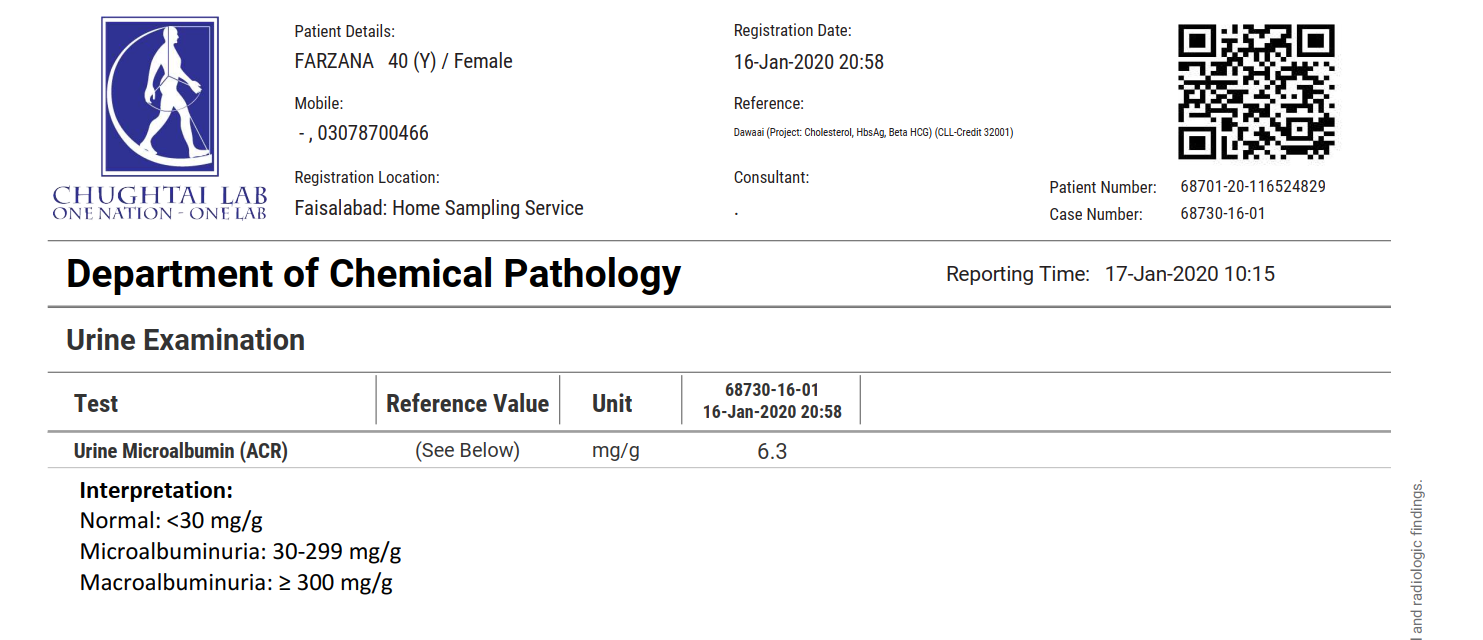Click the mobile number 03078700466
The height and width of the screenshot is (640, 1483).
click(x=372, y=134)
